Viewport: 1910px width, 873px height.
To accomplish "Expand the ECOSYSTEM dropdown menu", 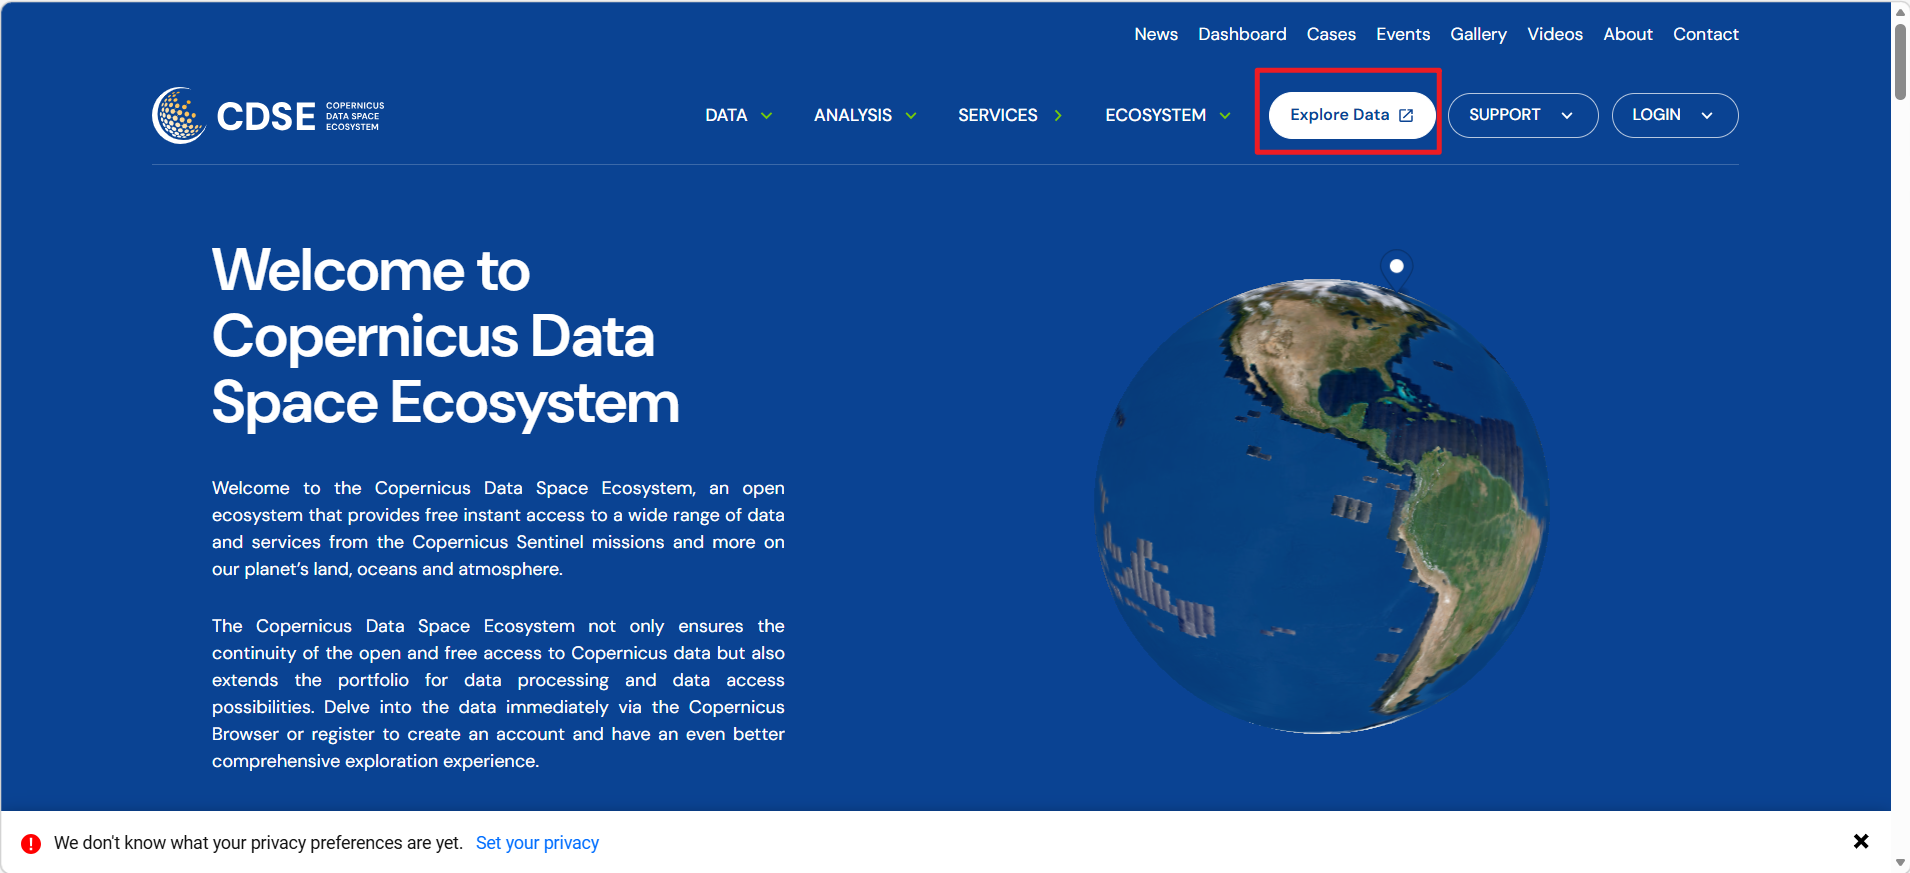I will point(1168,115).
